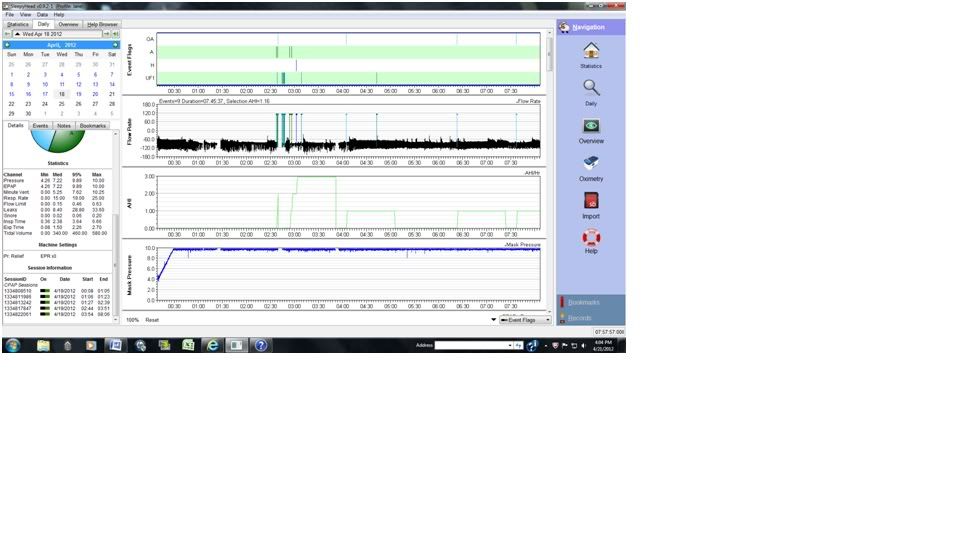
Task: Open the View menu
Action: point(25,15)
